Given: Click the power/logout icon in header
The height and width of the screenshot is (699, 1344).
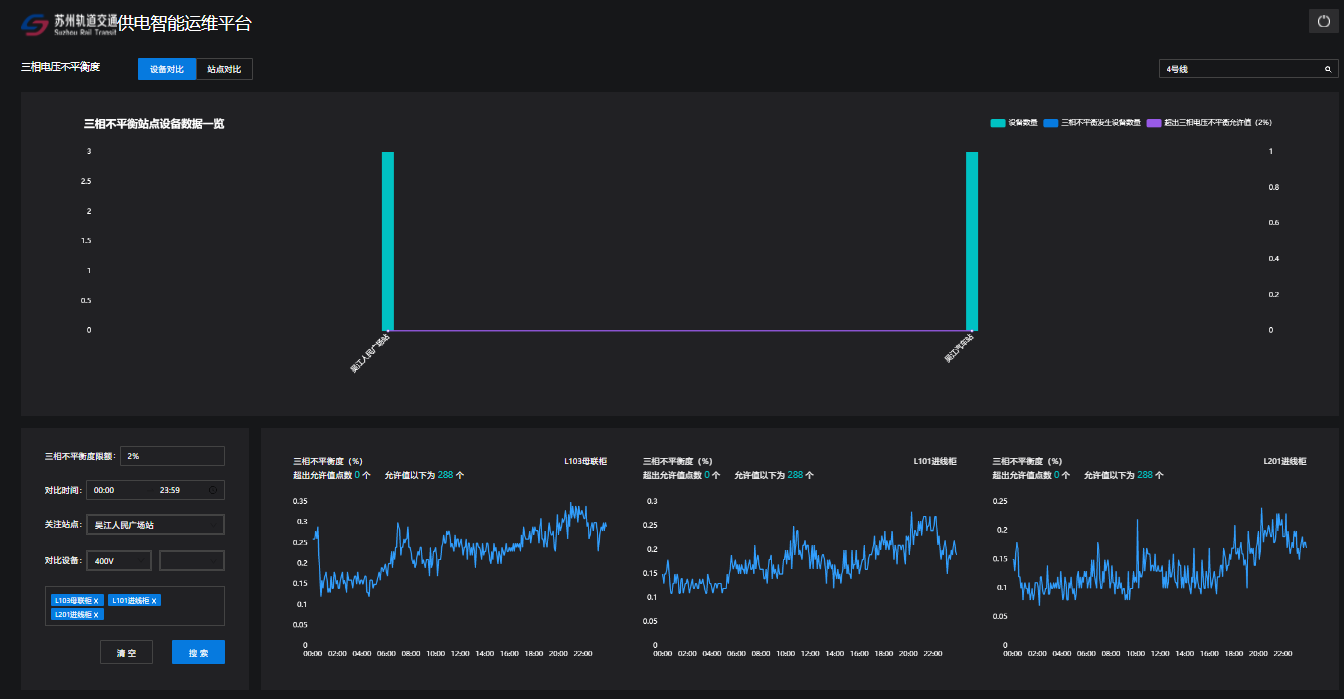Looking at the screenshot, I should pyautogui.click(x=1323, y=21).
